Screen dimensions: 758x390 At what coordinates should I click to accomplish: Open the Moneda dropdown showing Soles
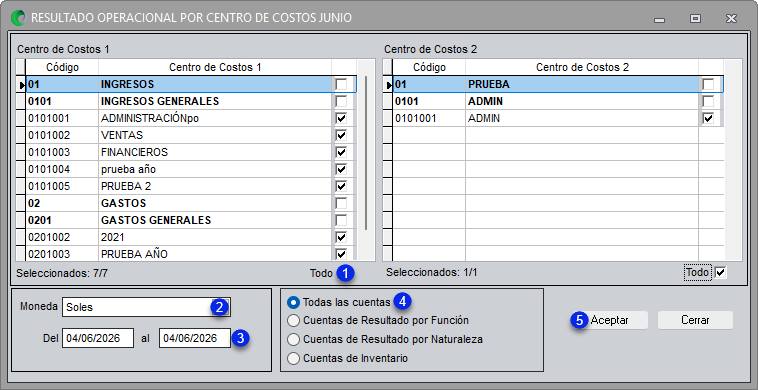[146, 307]
